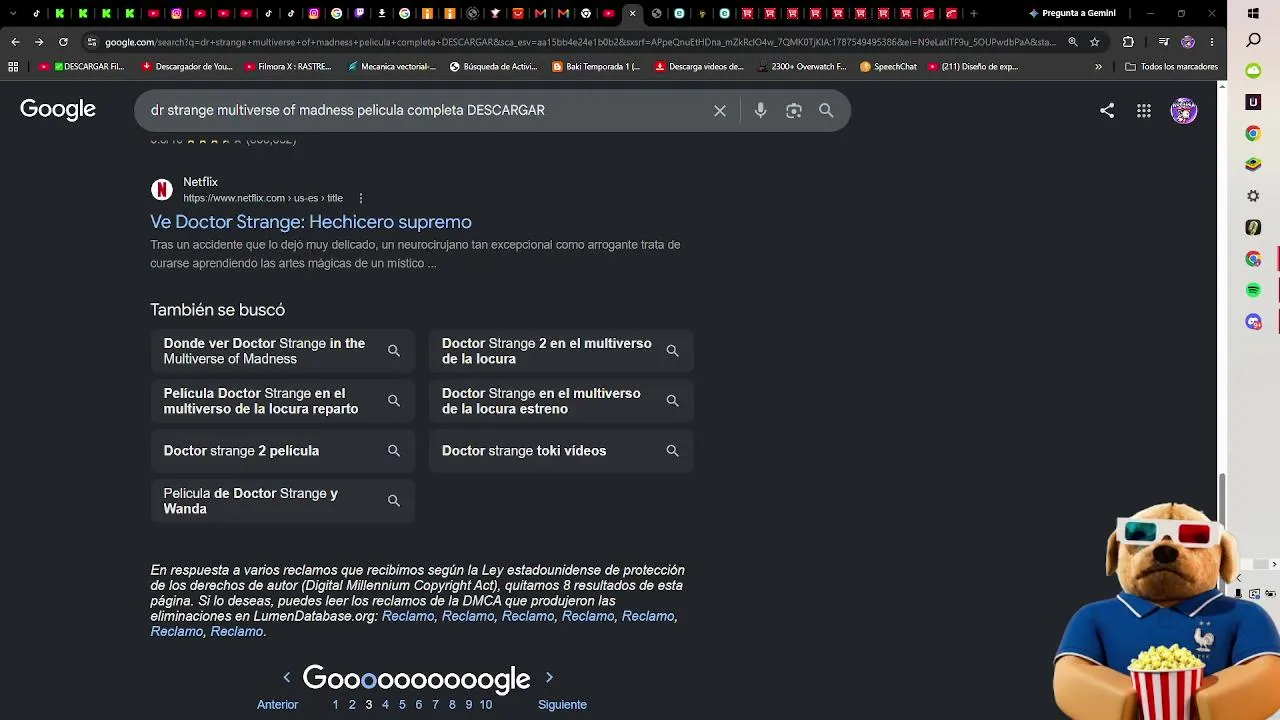Reload the current page
Image resolution: width=1280 pixels, height=720 pixels.
click(63, 42)
